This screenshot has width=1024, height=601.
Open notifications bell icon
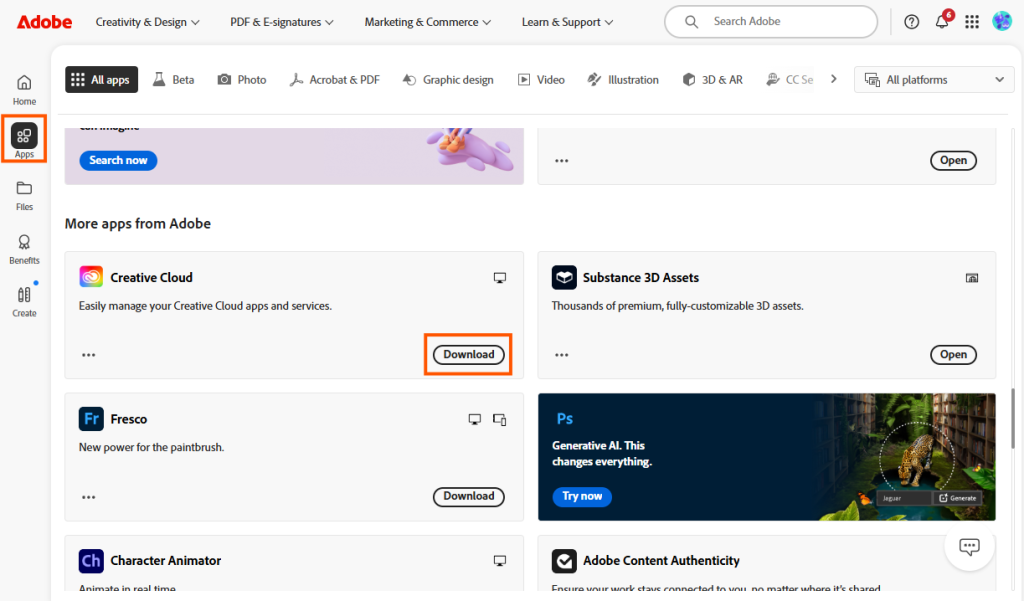tap(942, 22)
